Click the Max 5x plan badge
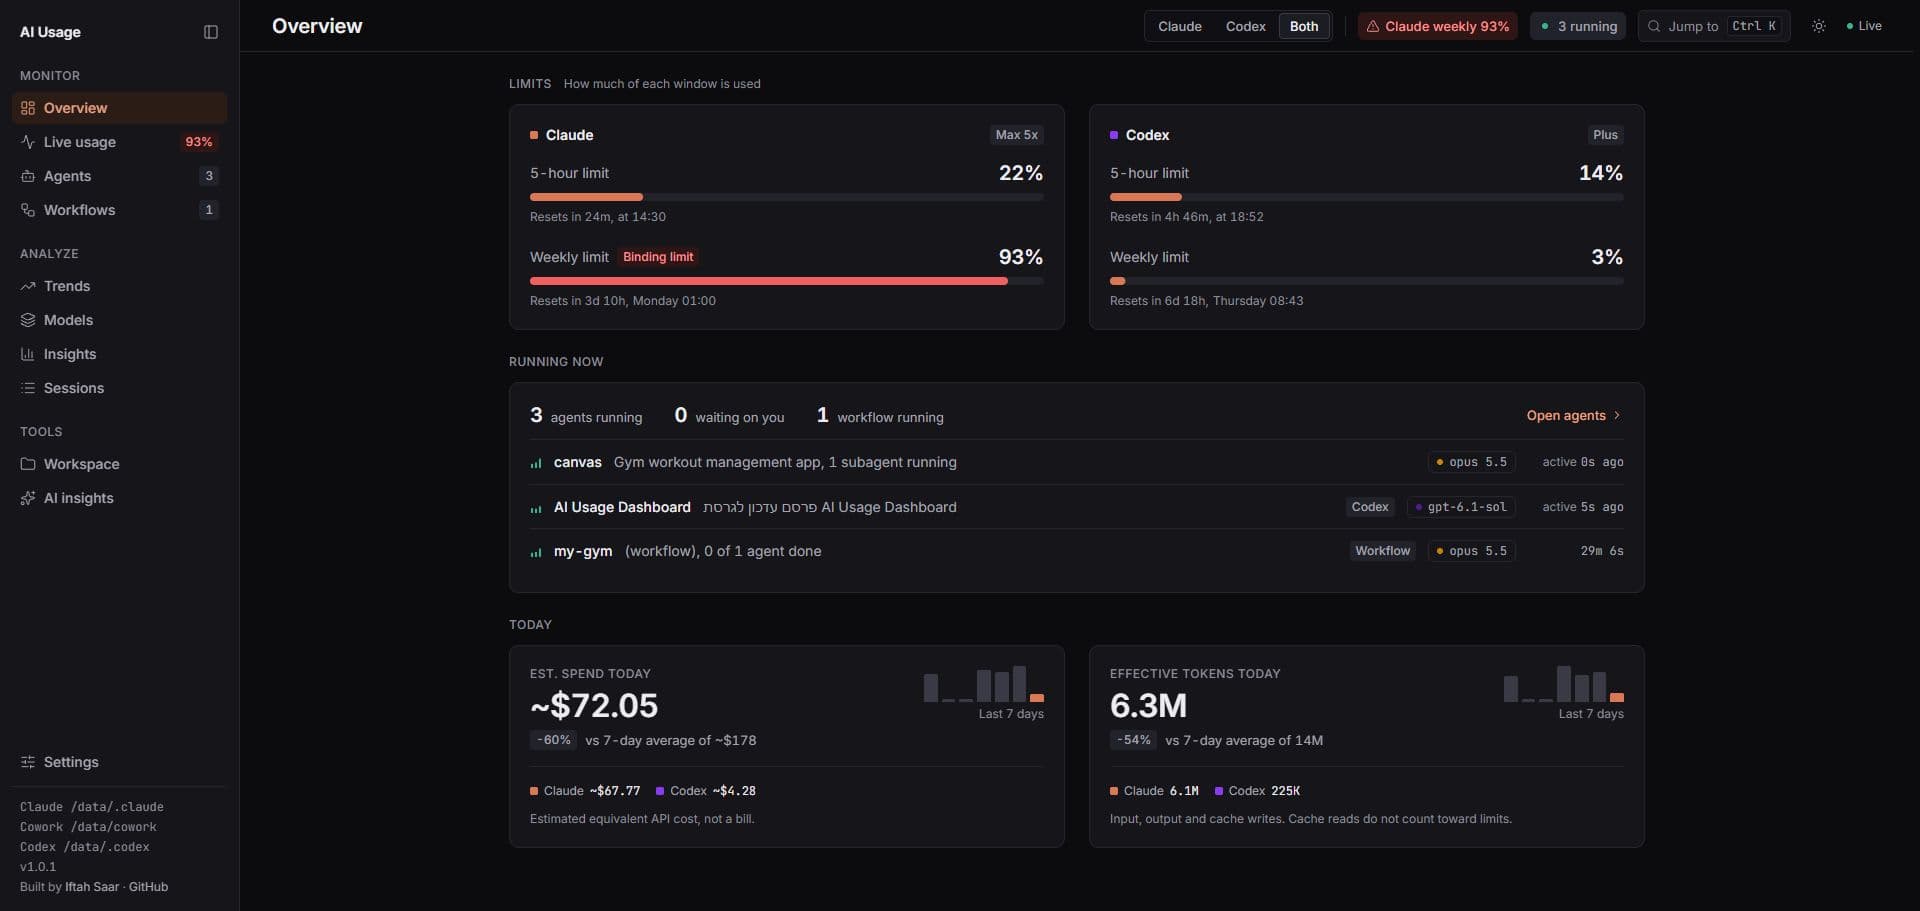This screenshot has height=911, width=1920. coord(1016,135)
